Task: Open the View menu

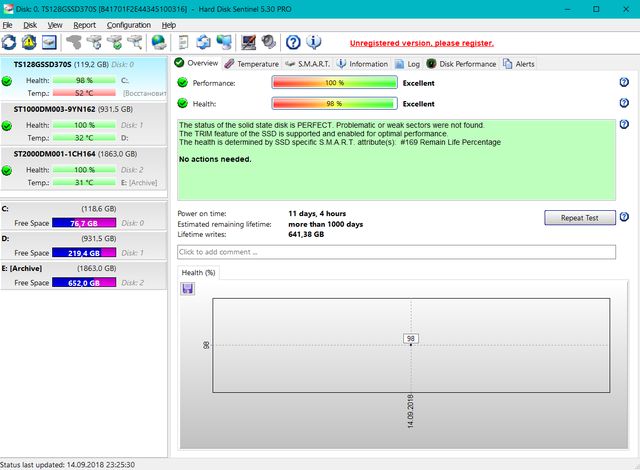Action: (55, 25)
